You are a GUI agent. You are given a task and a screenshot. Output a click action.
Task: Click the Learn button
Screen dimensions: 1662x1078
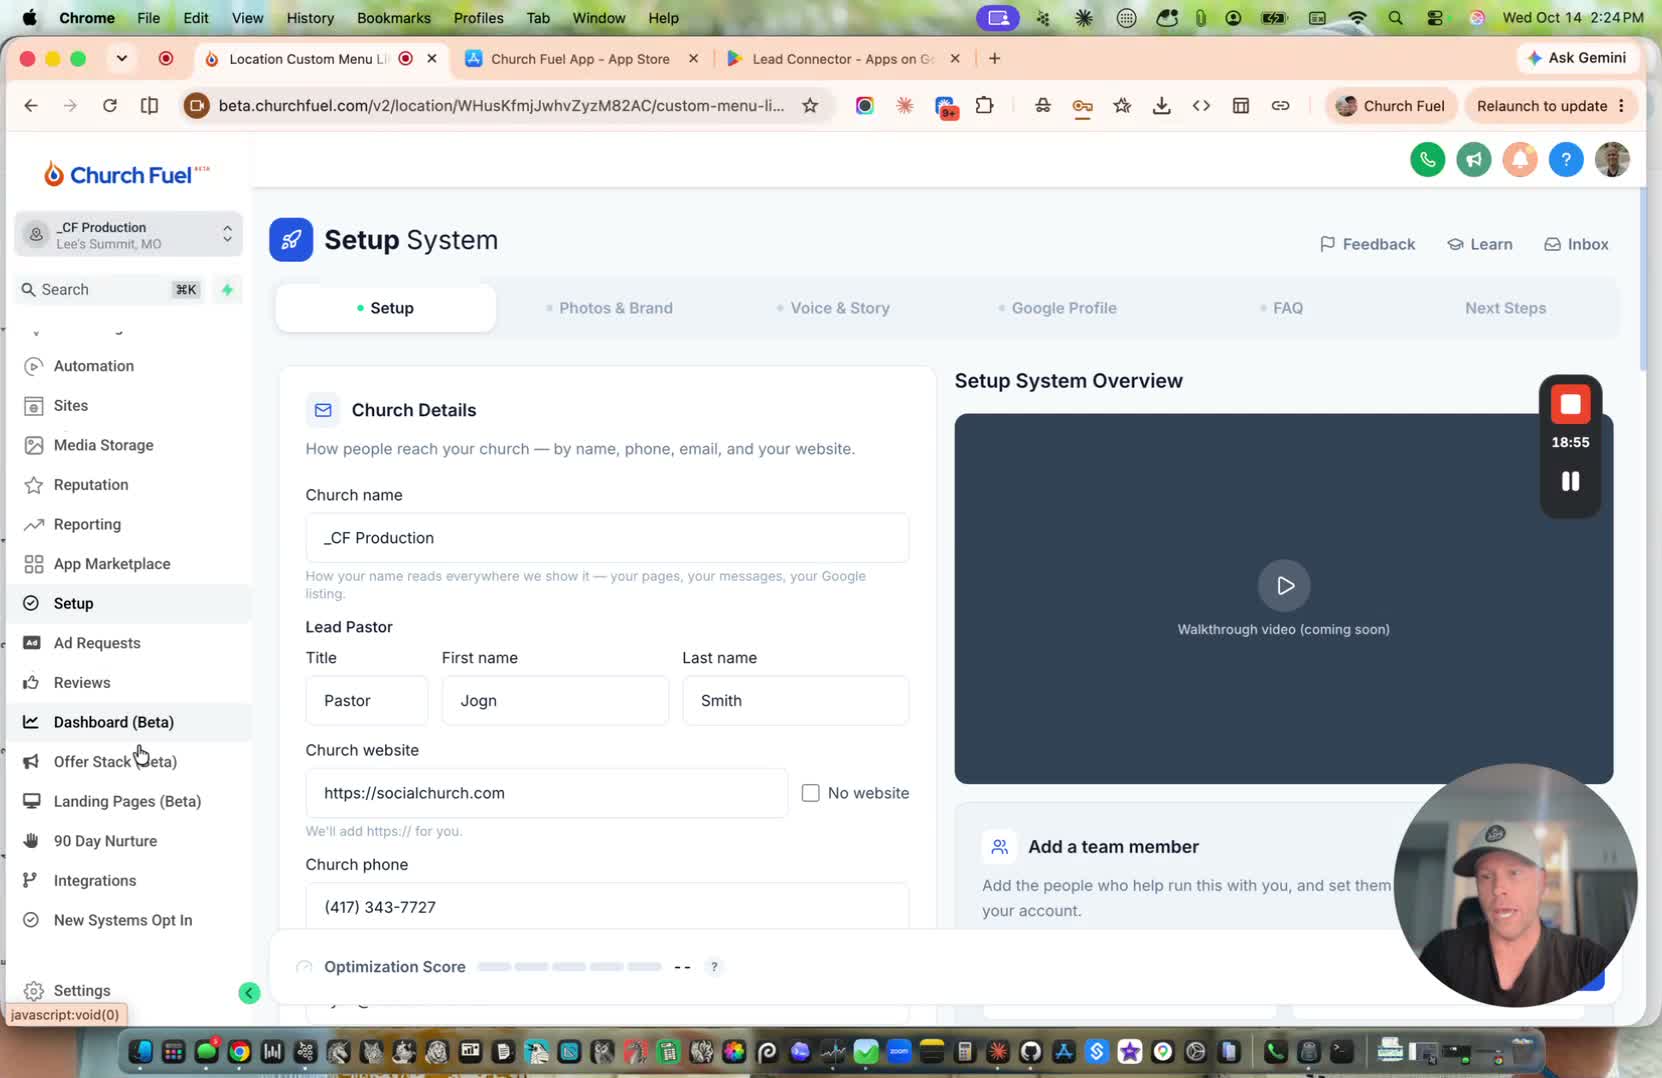[1480, 244]
